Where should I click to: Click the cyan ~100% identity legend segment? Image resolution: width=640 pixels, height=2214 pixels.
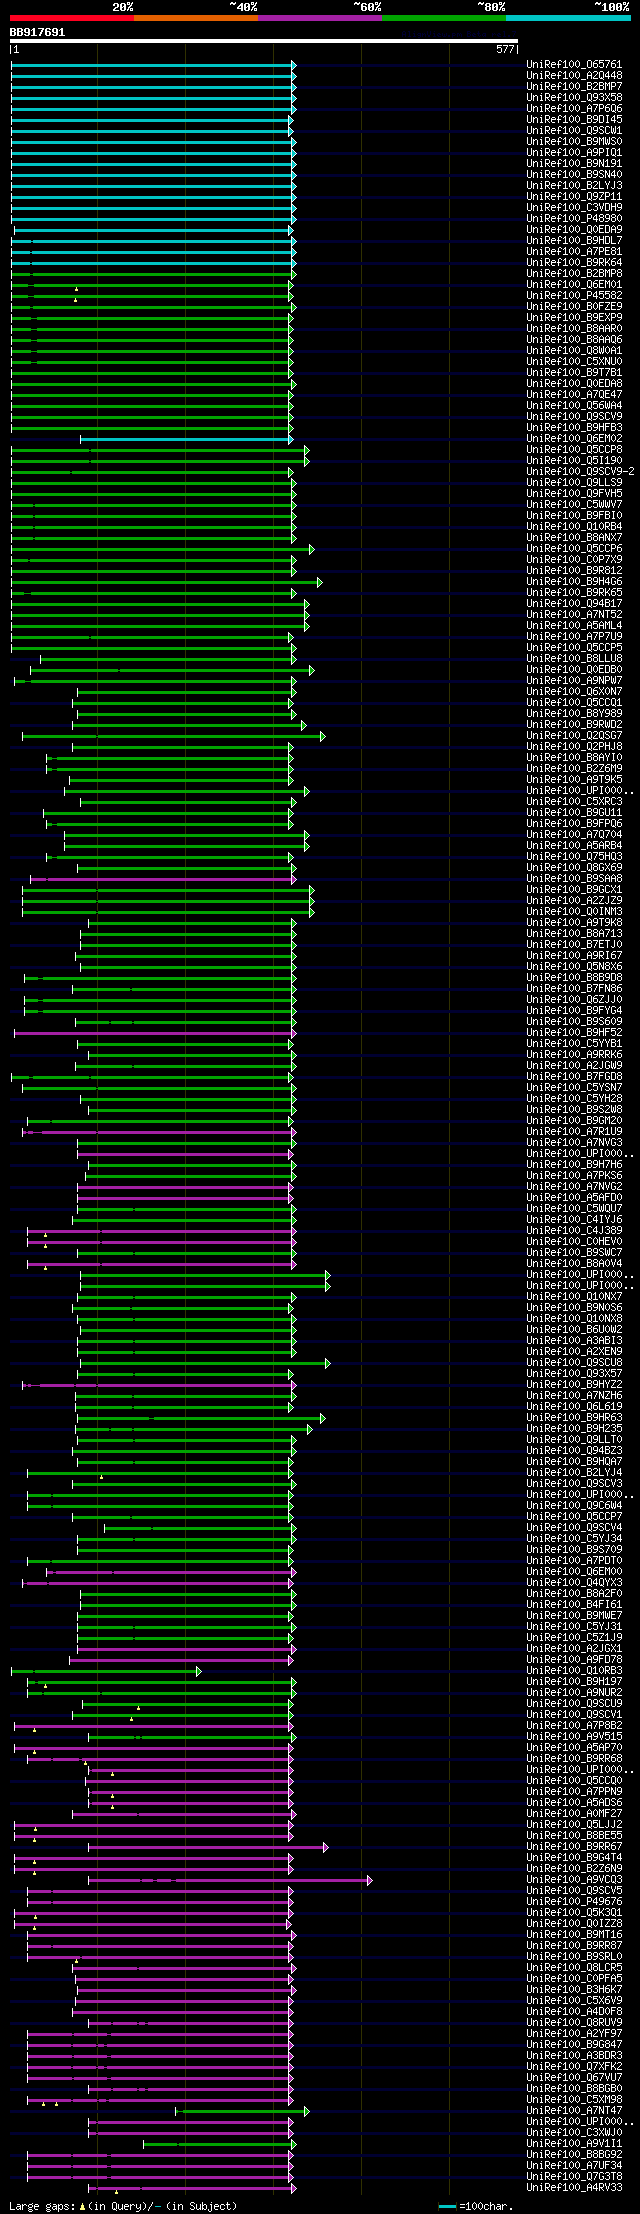click(x=568, y=18)
